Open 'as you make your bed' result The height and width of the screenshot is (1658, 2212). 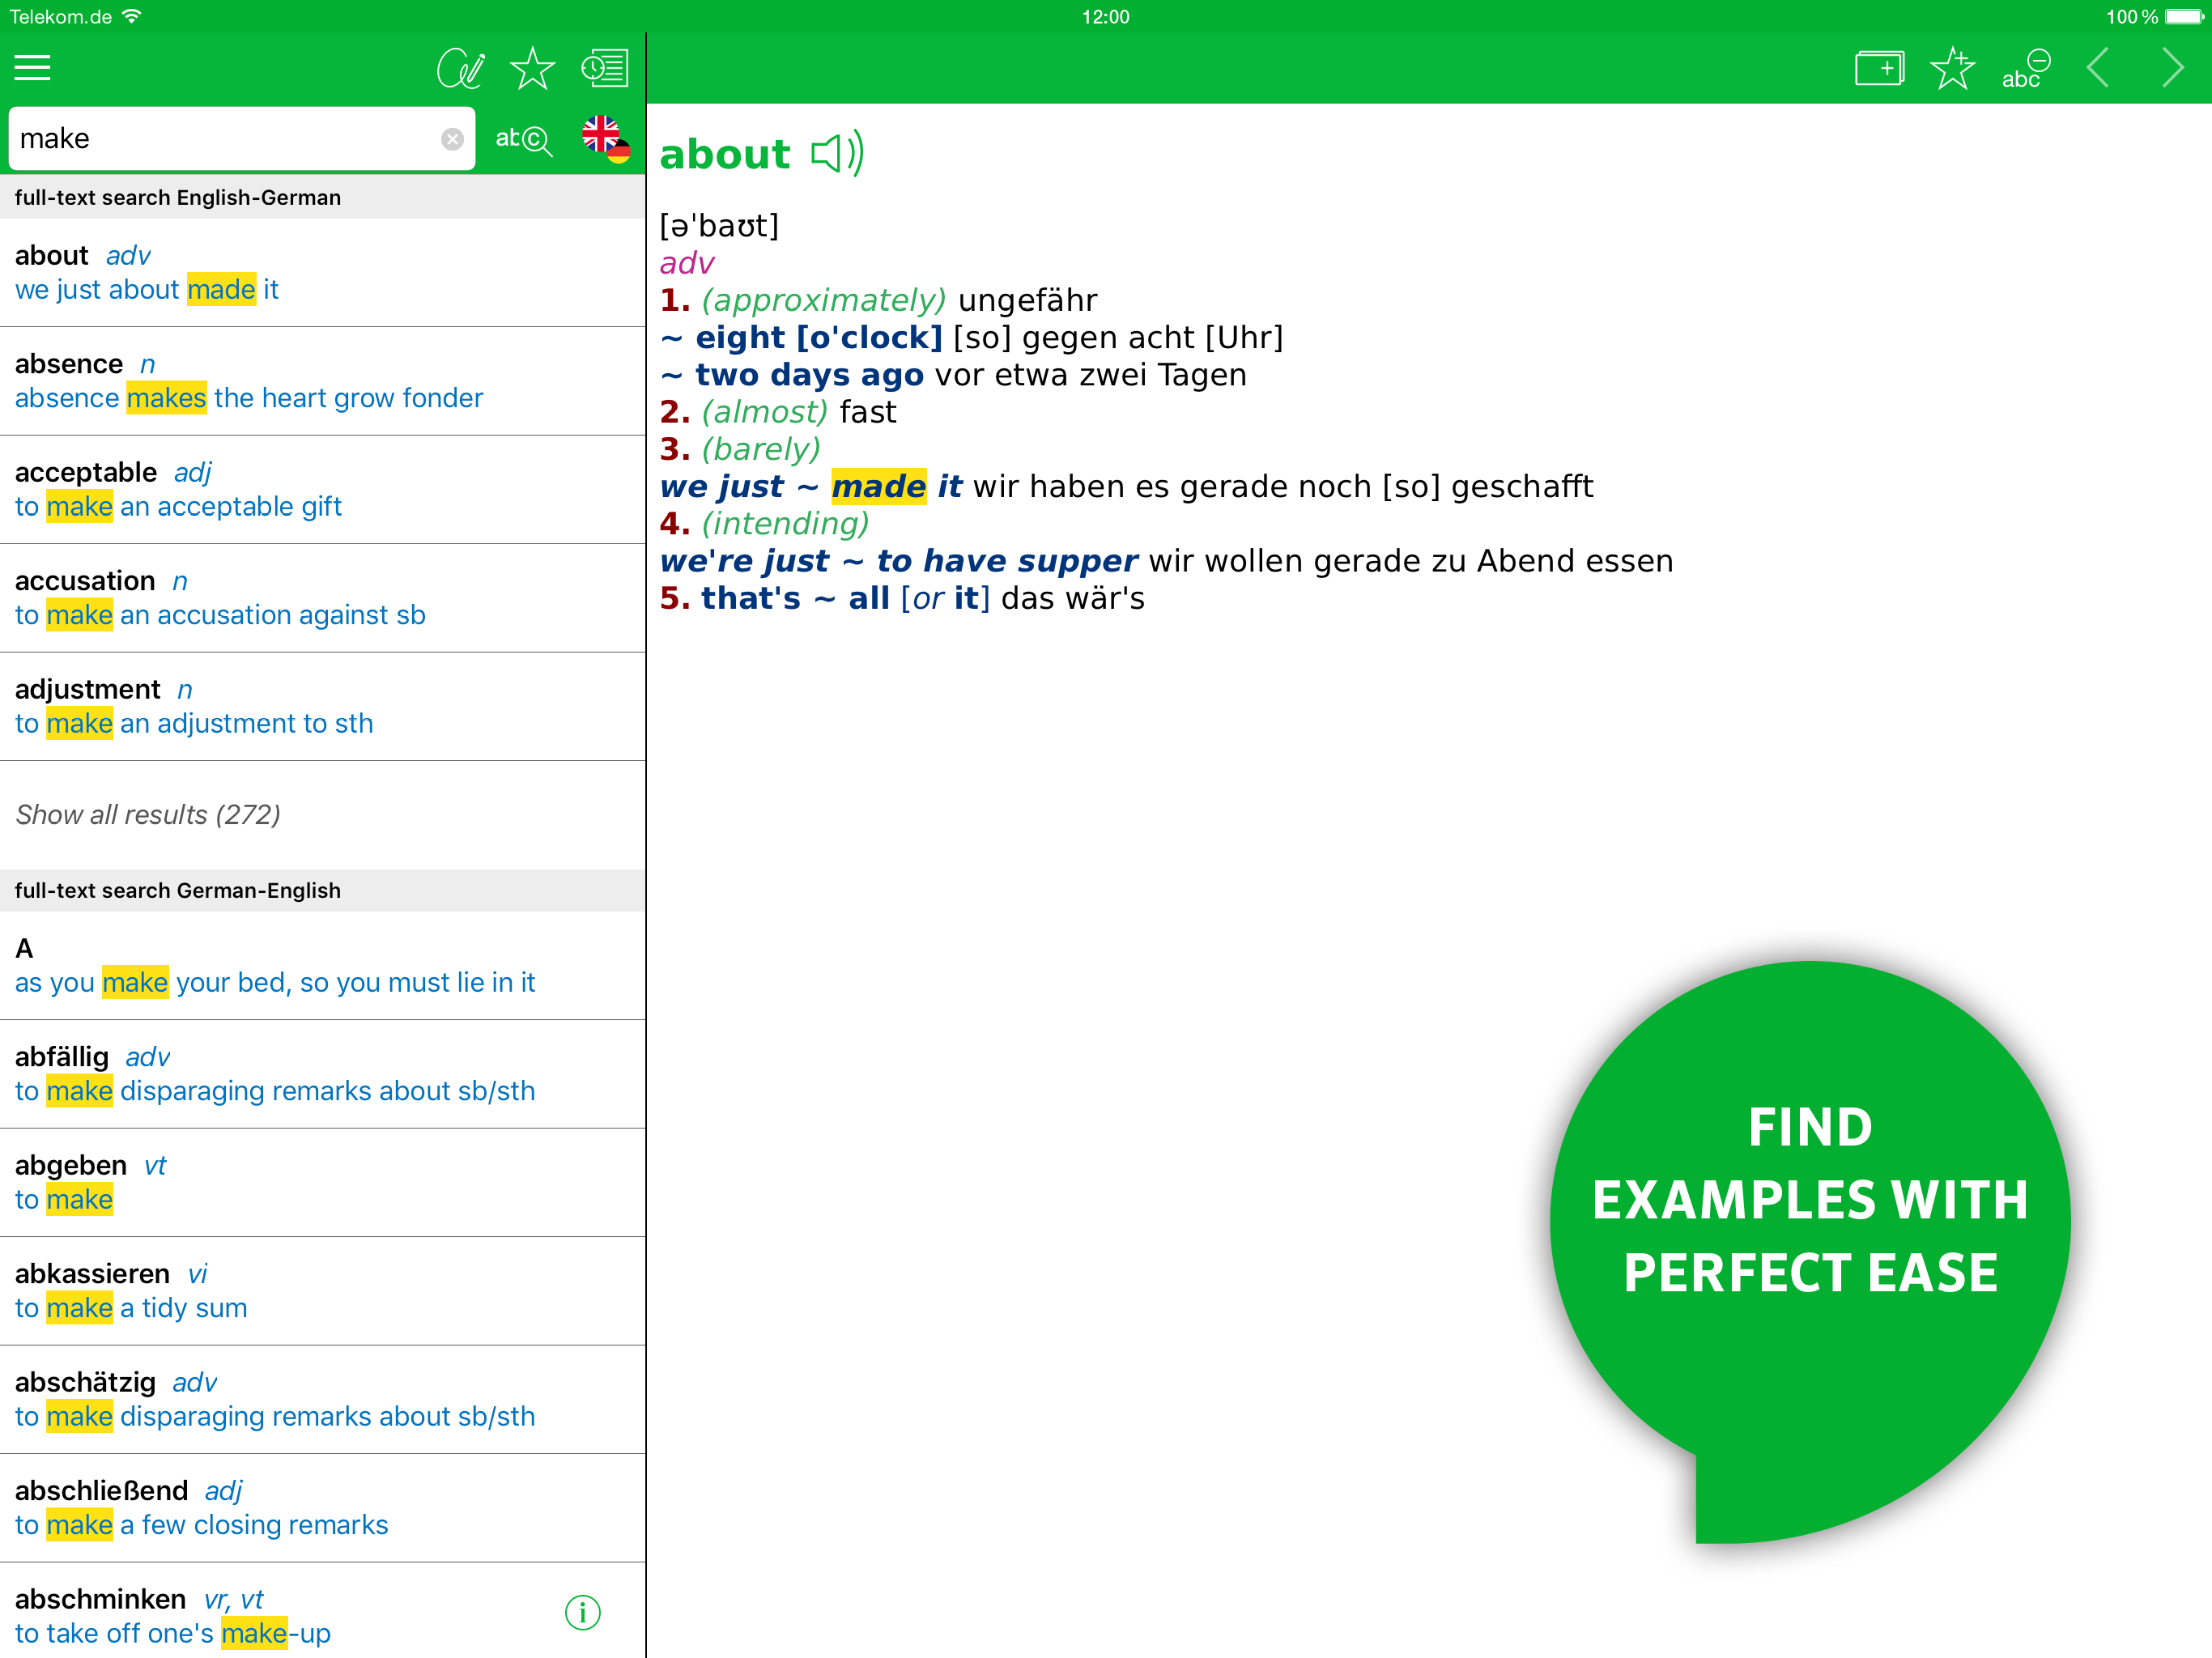(323, 965)
